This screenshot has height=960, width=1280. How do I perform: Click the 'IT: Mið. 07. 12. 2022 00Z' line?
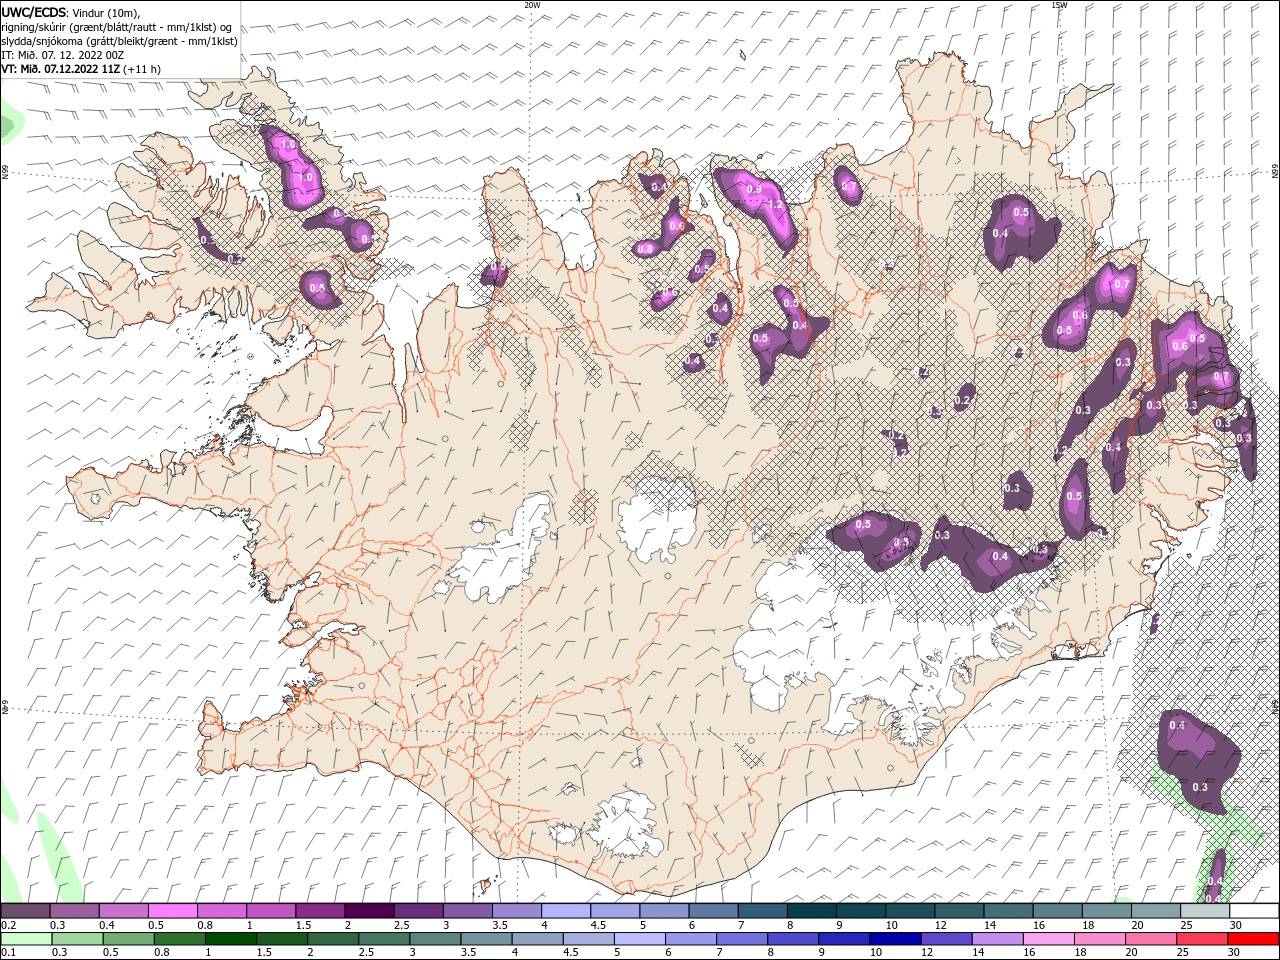(63, 55)
